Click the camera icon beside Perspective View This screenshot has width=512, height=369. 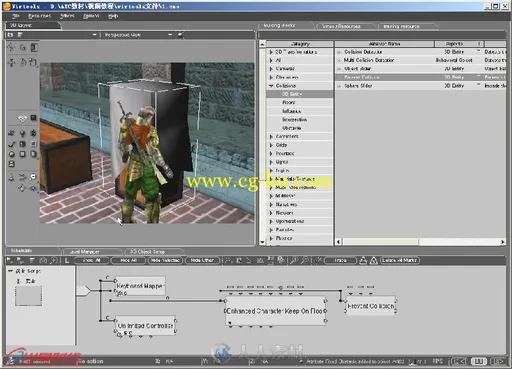180,34
